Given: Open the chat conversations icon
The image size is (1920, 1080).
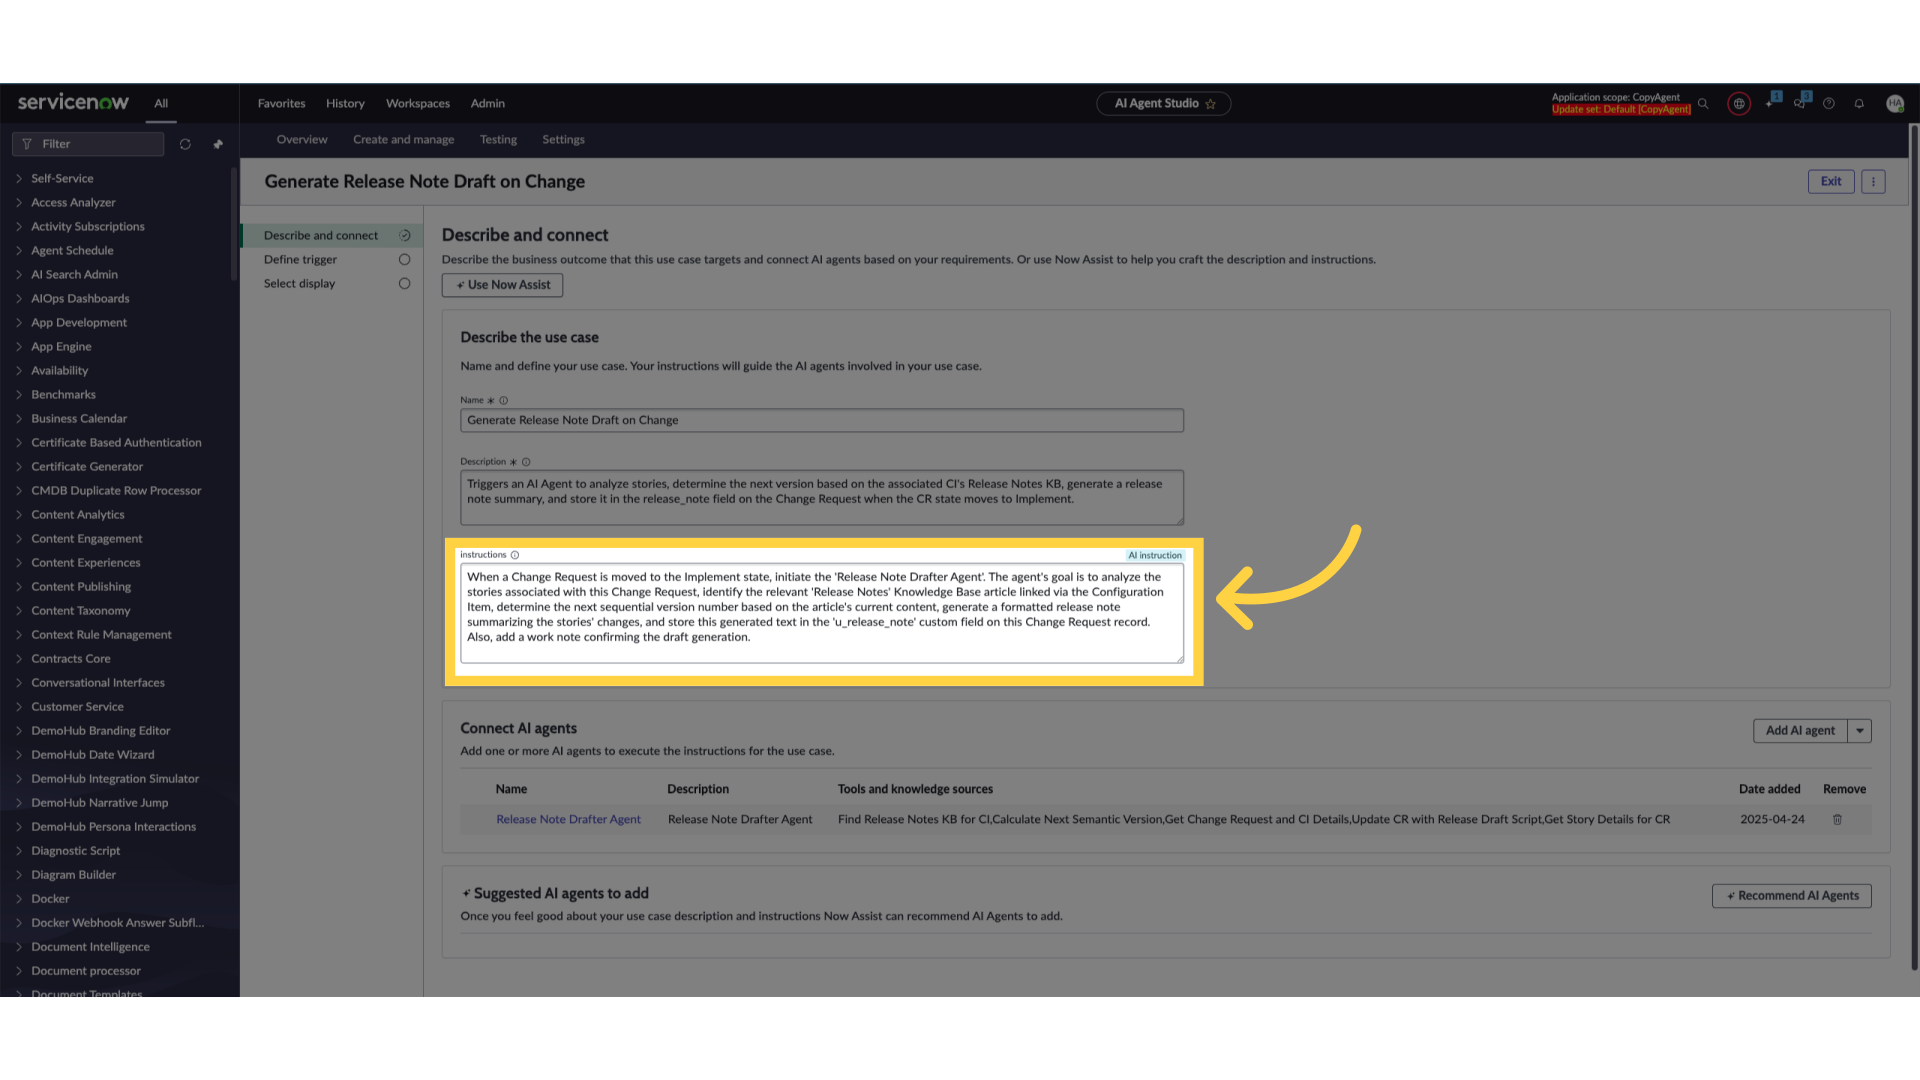Looking at the screenshot, I should point(1800,102).
